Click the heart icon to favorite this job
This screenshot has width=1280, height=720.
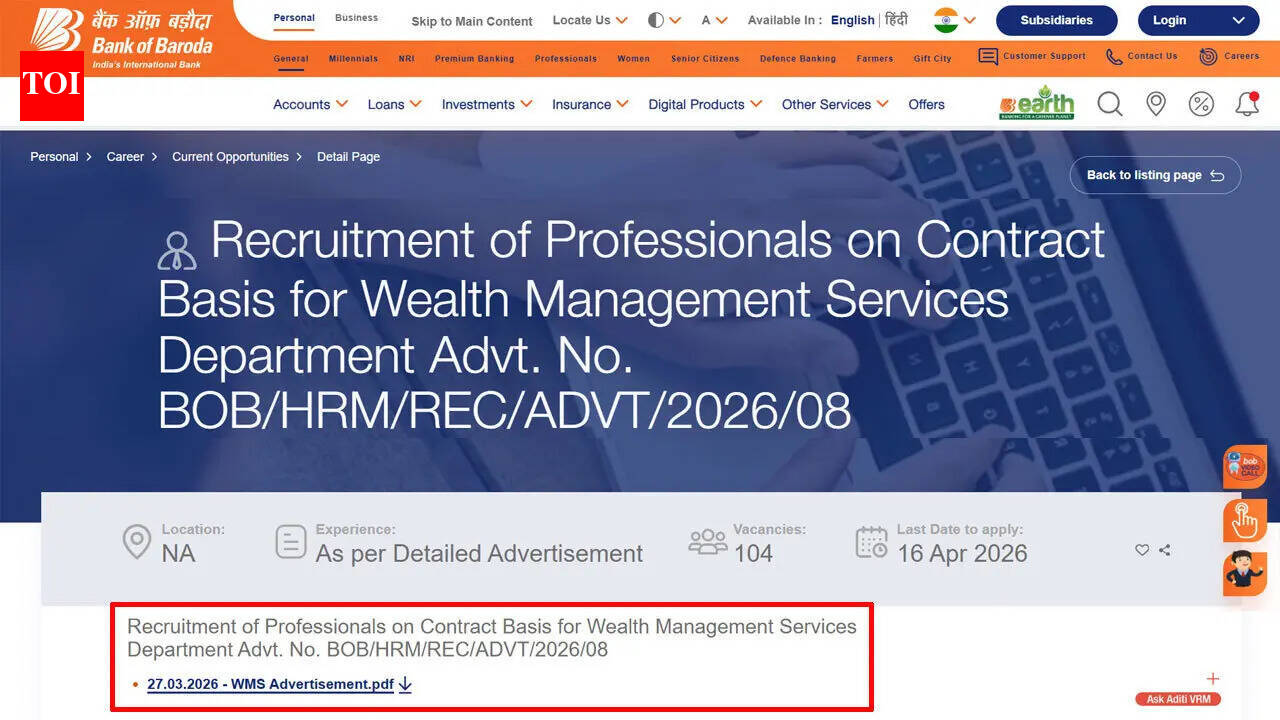point(1142,549)
